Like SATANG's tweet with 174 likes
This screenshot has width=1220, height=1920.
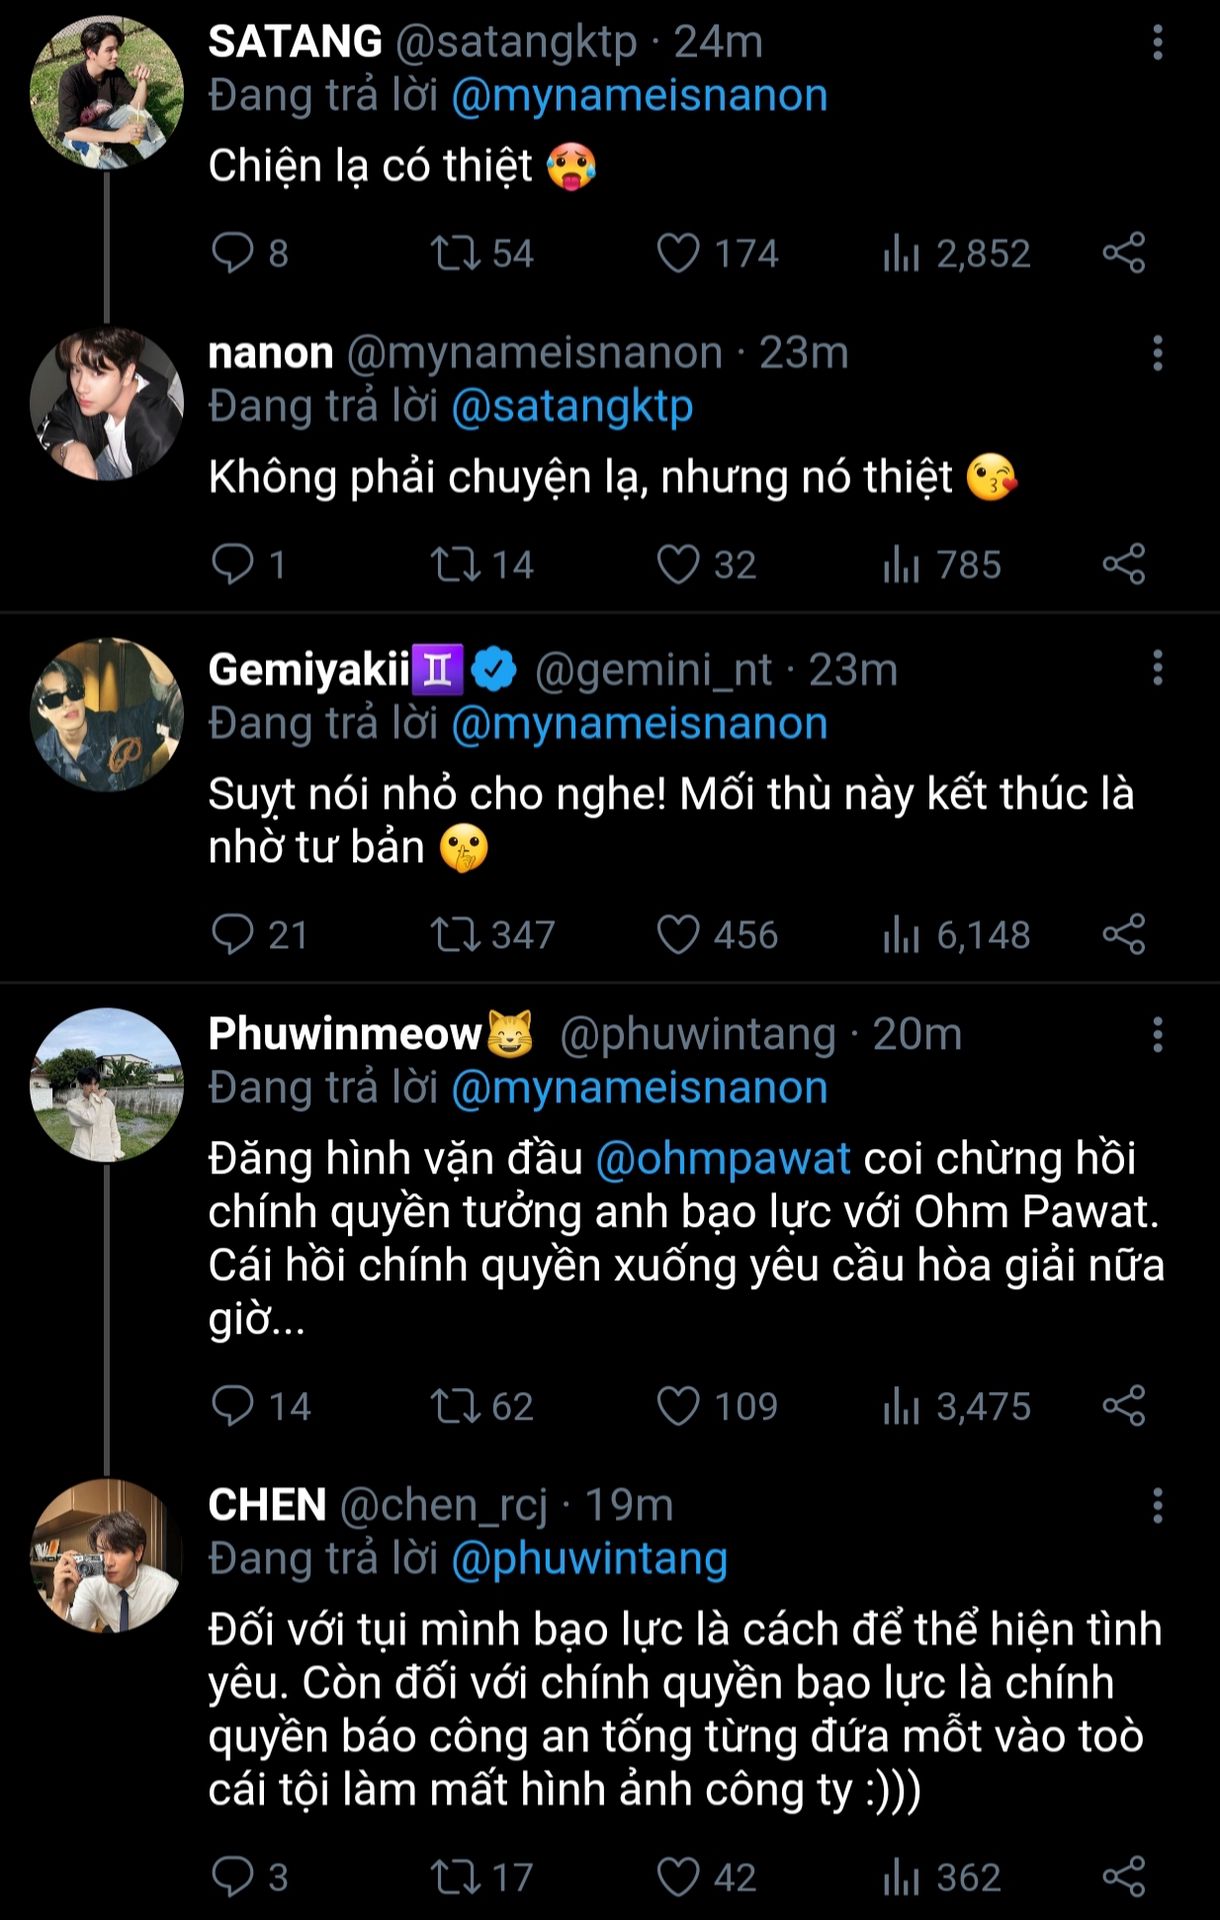(678, 253)
